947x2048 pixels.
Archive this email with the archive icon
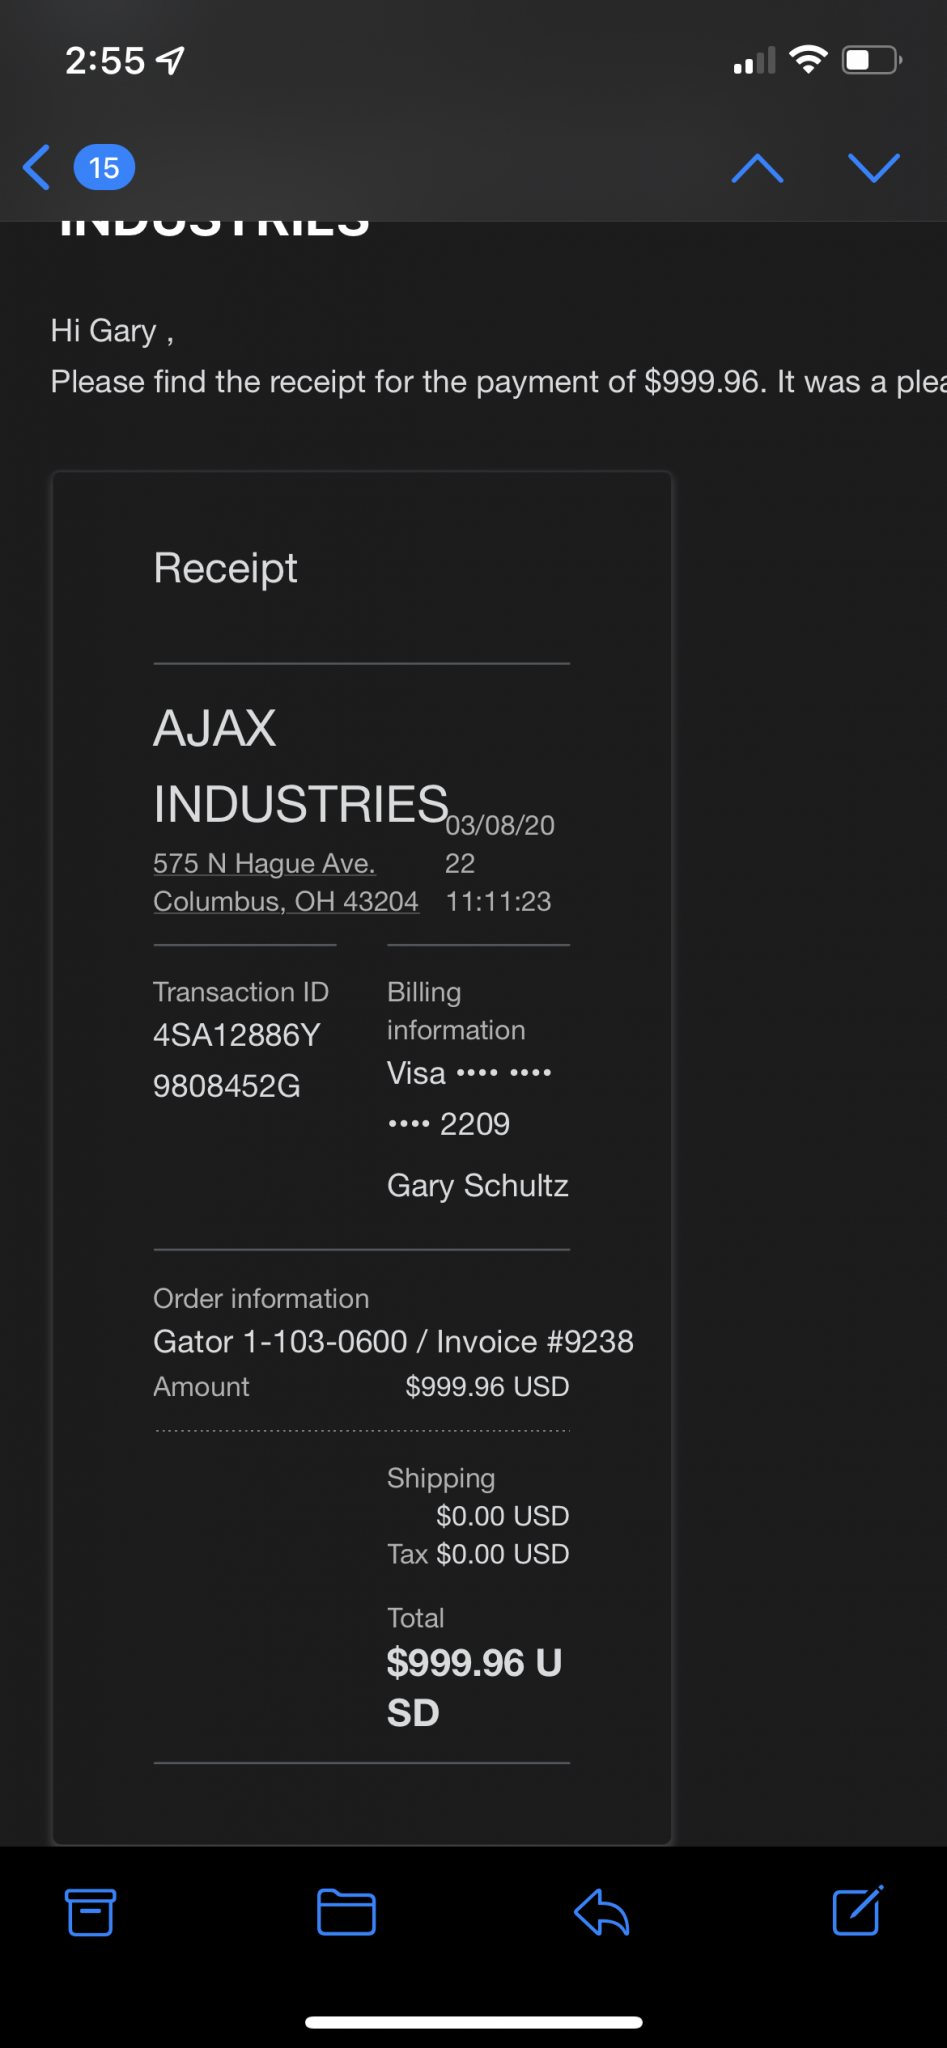(90, 1912)
